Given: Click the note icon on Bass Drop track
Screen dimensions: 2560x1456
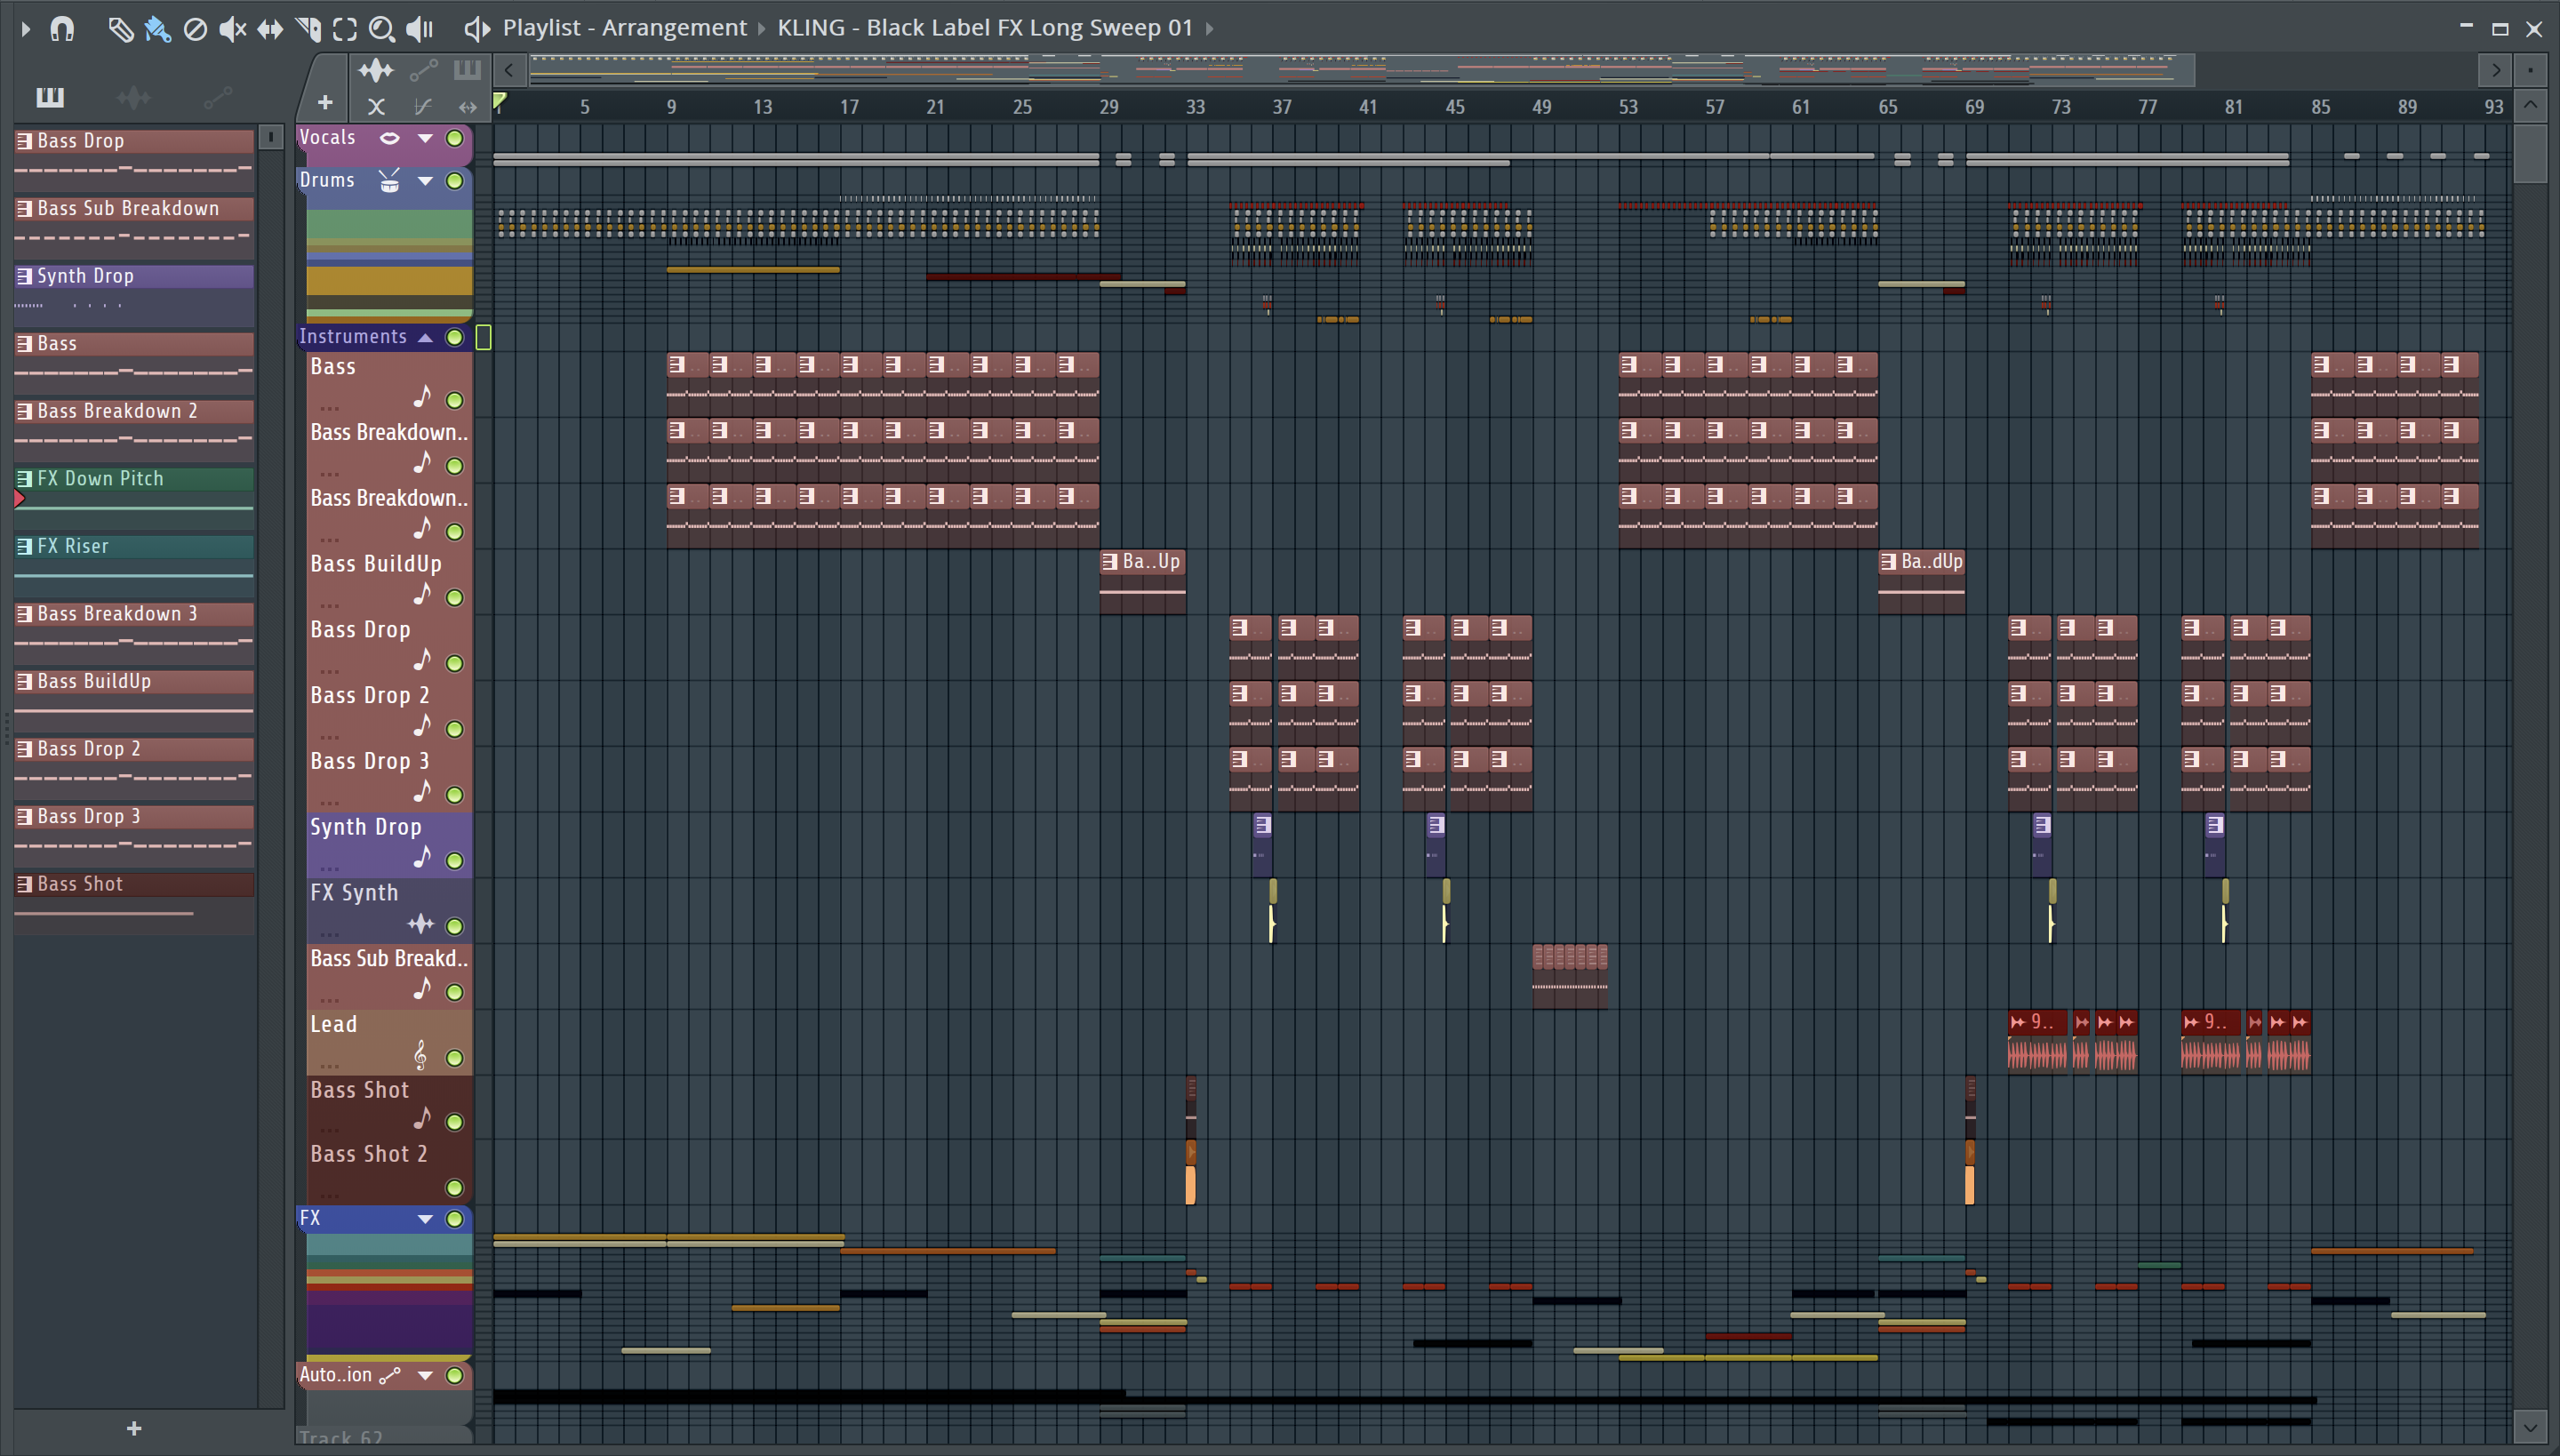Looking at the screenshot, I should [x=422, y=660].
